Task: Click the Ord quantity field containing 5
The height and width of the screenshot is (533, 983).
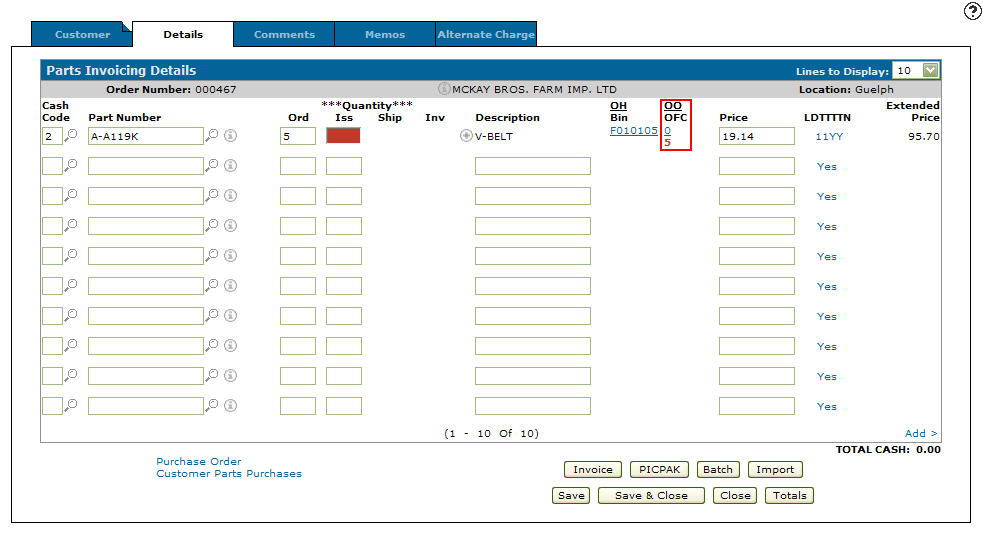Action: pos(298,136)
